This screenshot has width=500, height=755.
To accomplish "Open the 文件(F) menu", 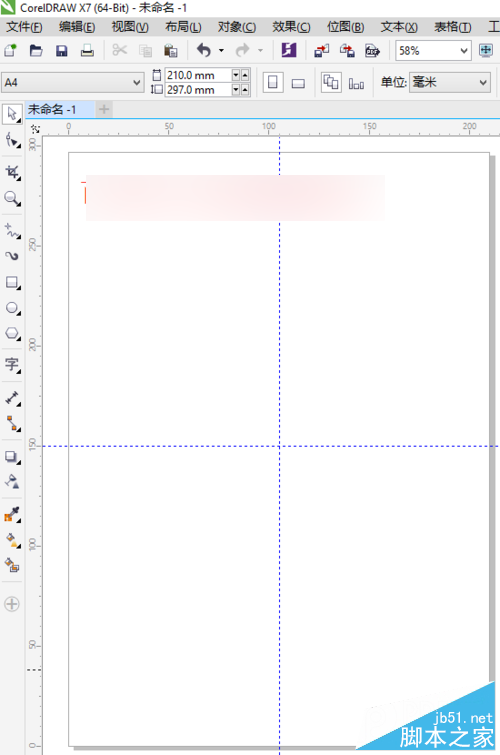I will coord(24,27).
